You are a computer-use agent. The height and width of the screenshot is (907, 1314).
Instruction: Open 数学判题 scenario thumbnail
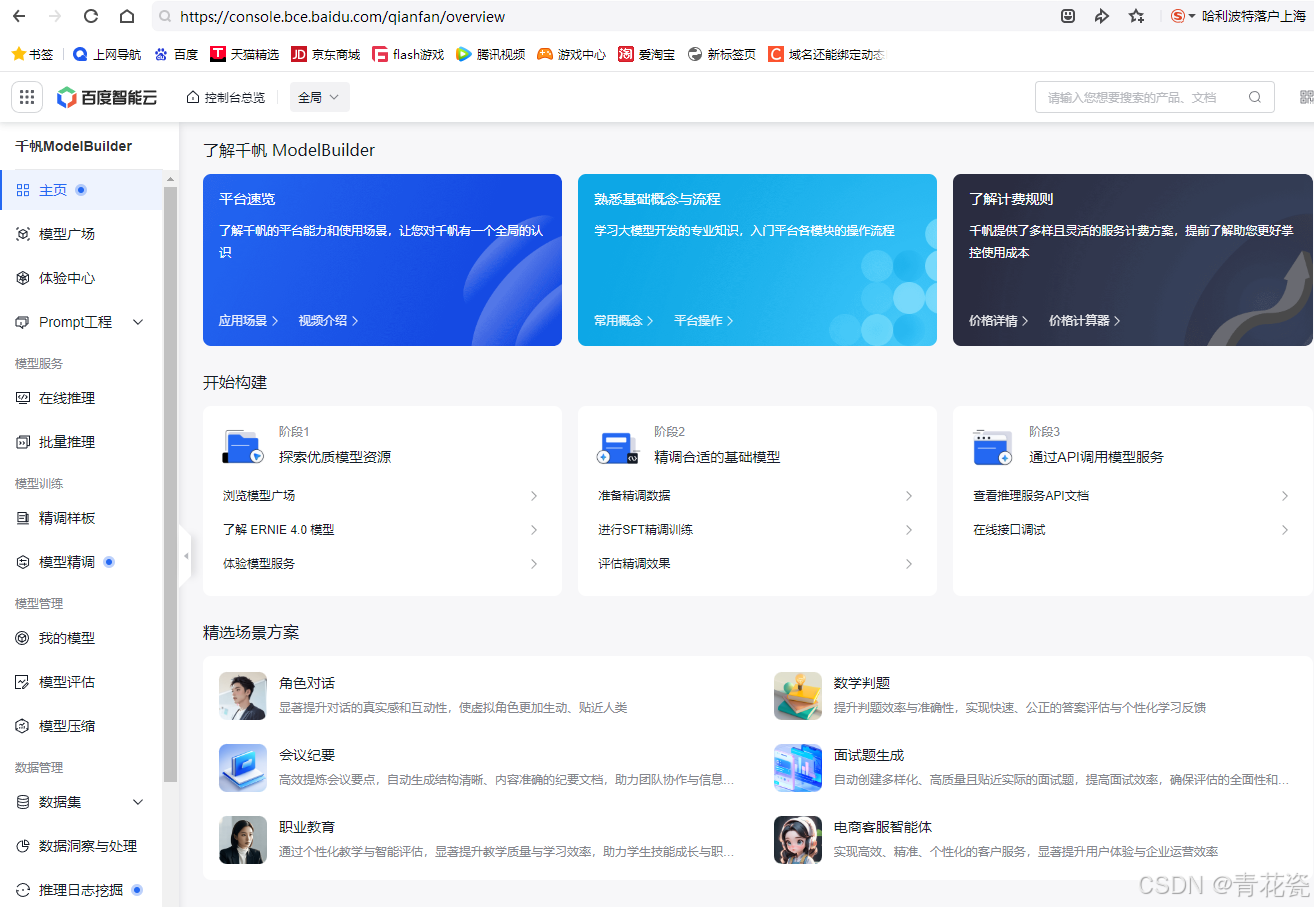click(x=798, y=696)
